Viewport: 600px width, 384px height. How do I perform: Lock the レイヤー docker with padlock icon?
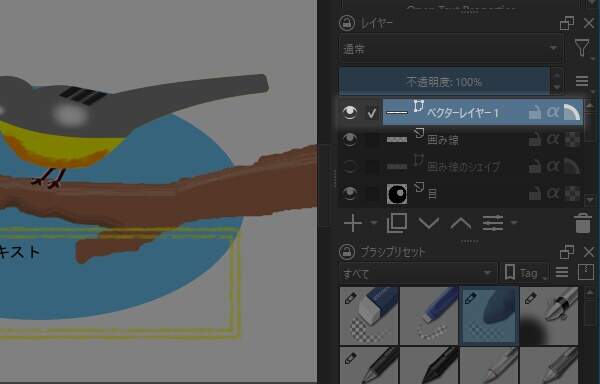tap(347, 23)
